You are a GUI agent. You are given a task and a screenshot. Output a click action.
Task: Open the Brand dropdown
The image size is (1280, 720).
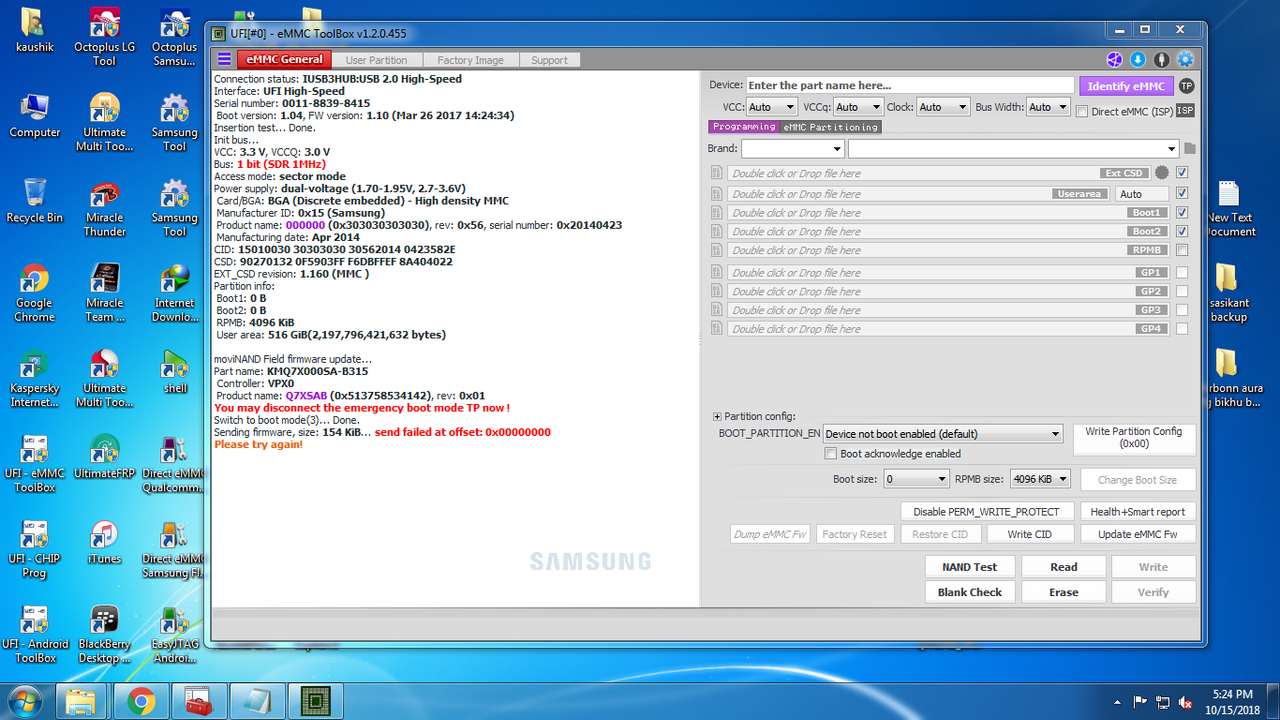pyautogui.click(x=792, y=149)
